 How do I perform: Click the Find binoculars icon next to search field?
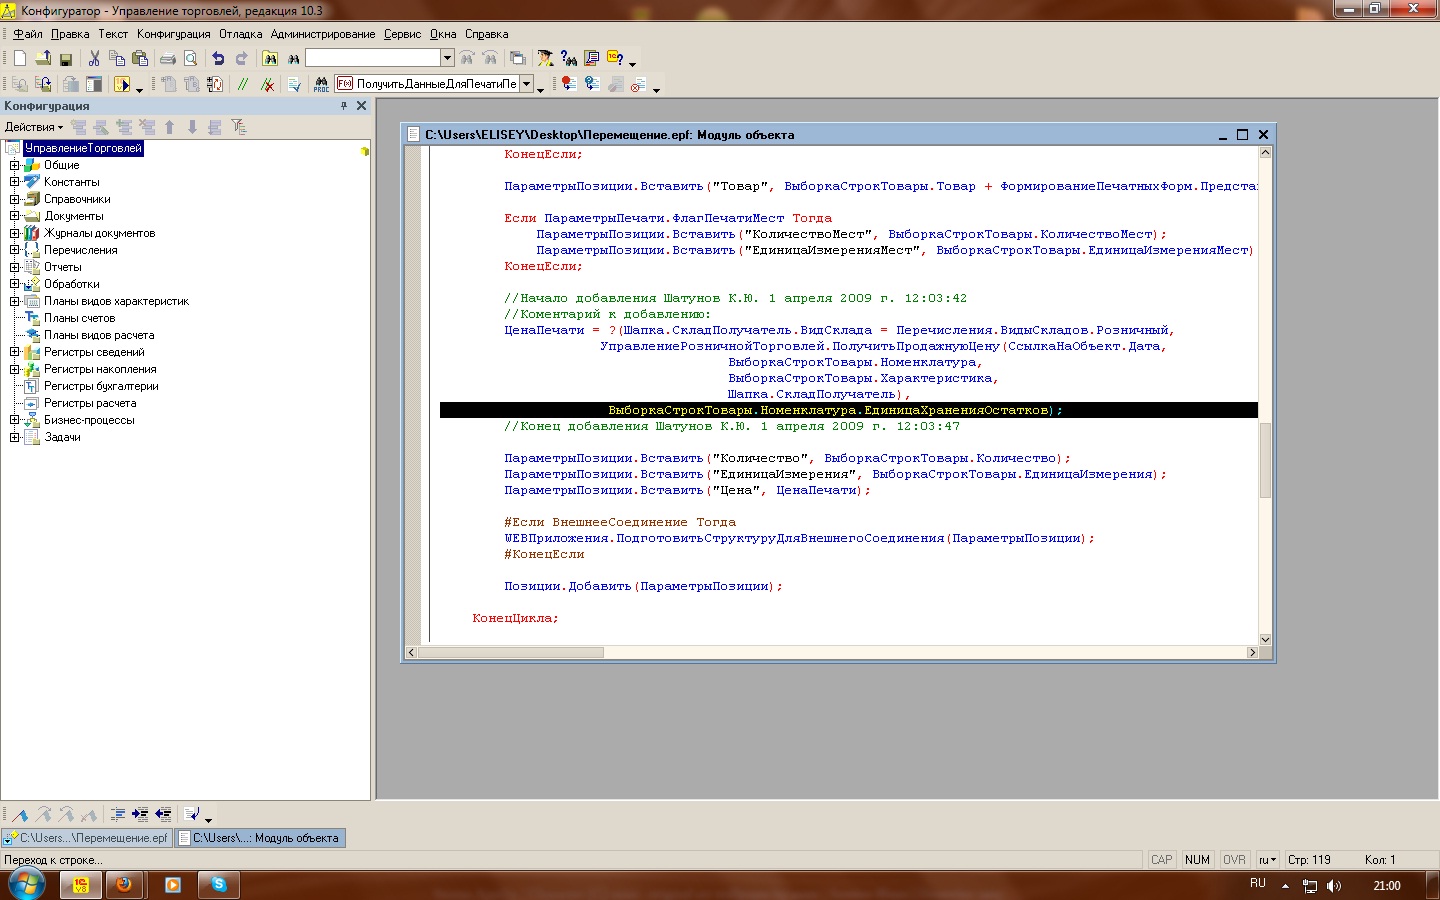(x=294, y=59)
